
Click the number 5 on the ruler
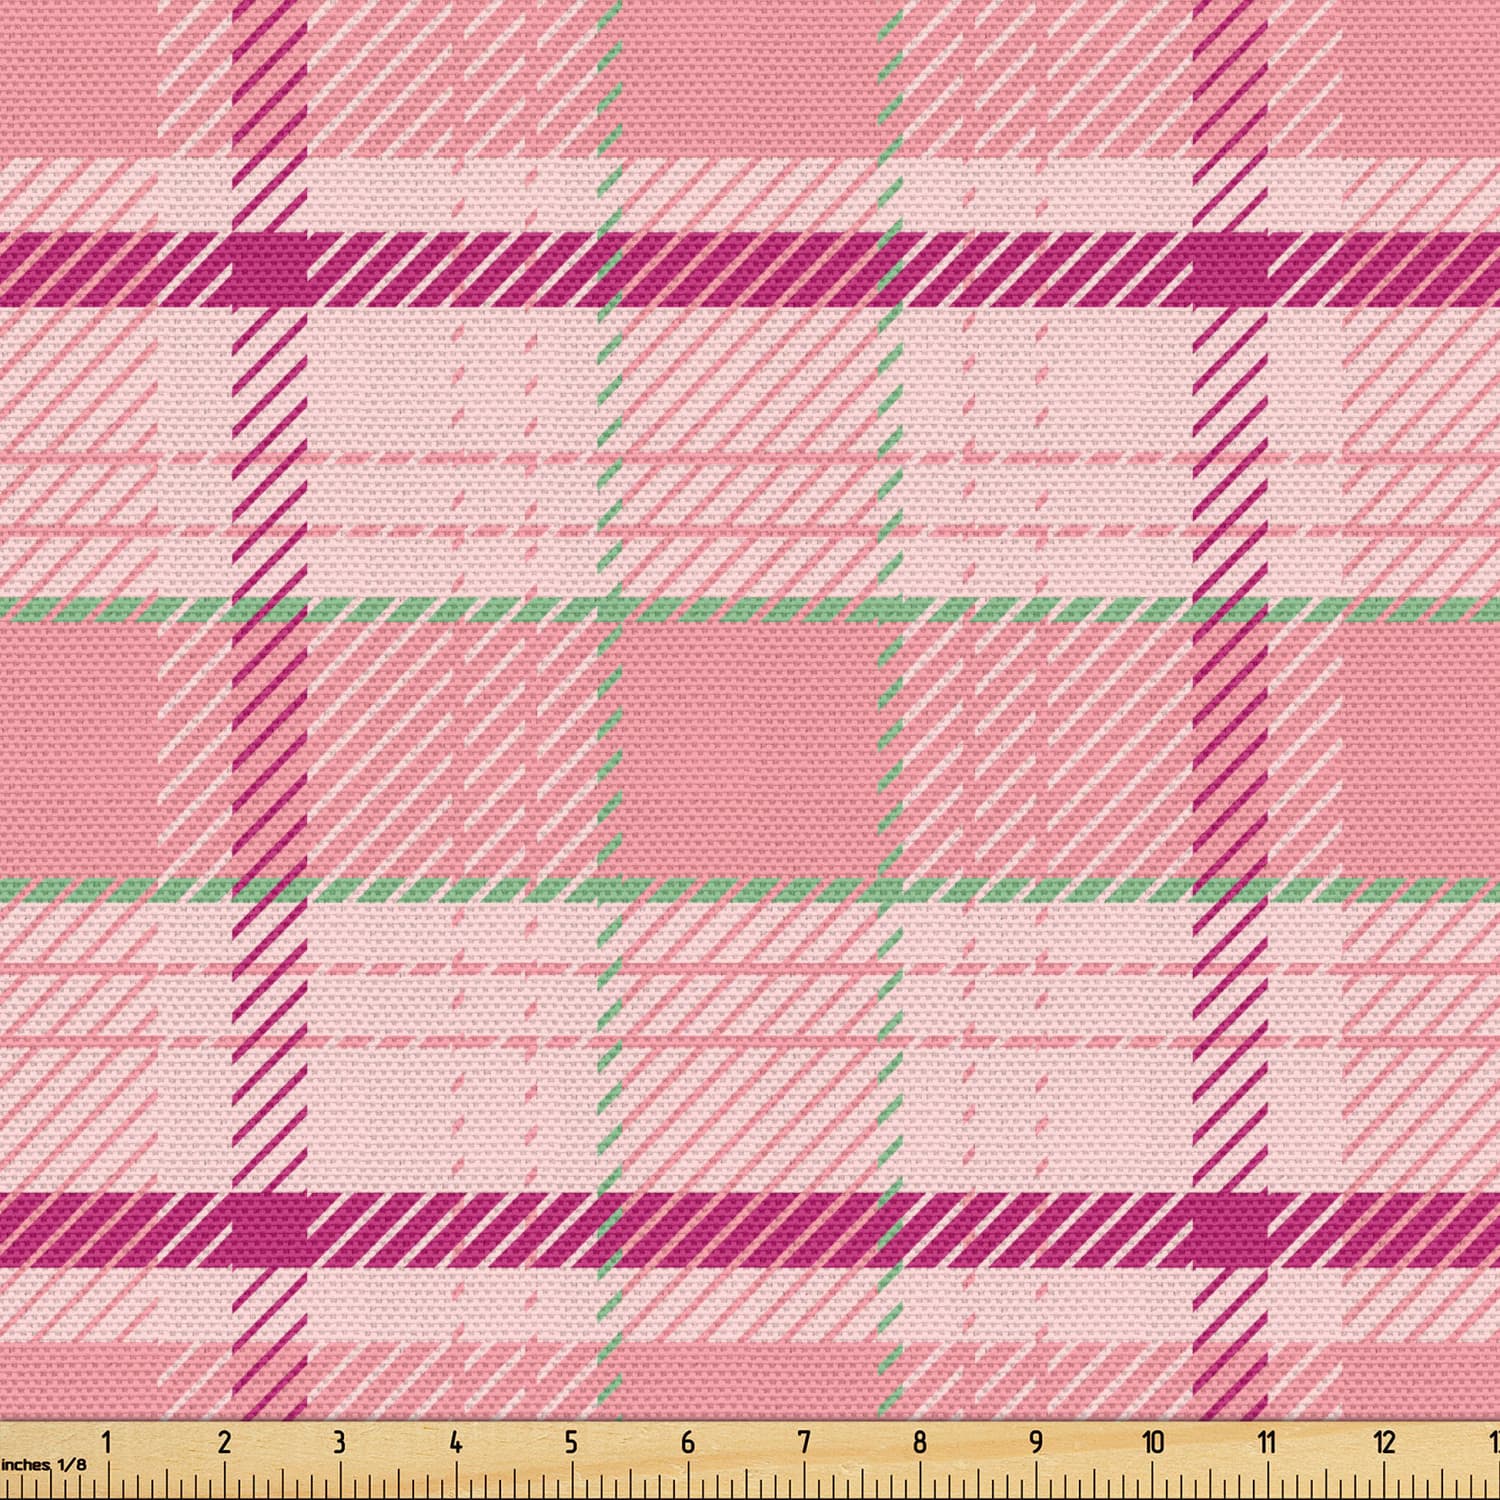[x=571, y=1441]
